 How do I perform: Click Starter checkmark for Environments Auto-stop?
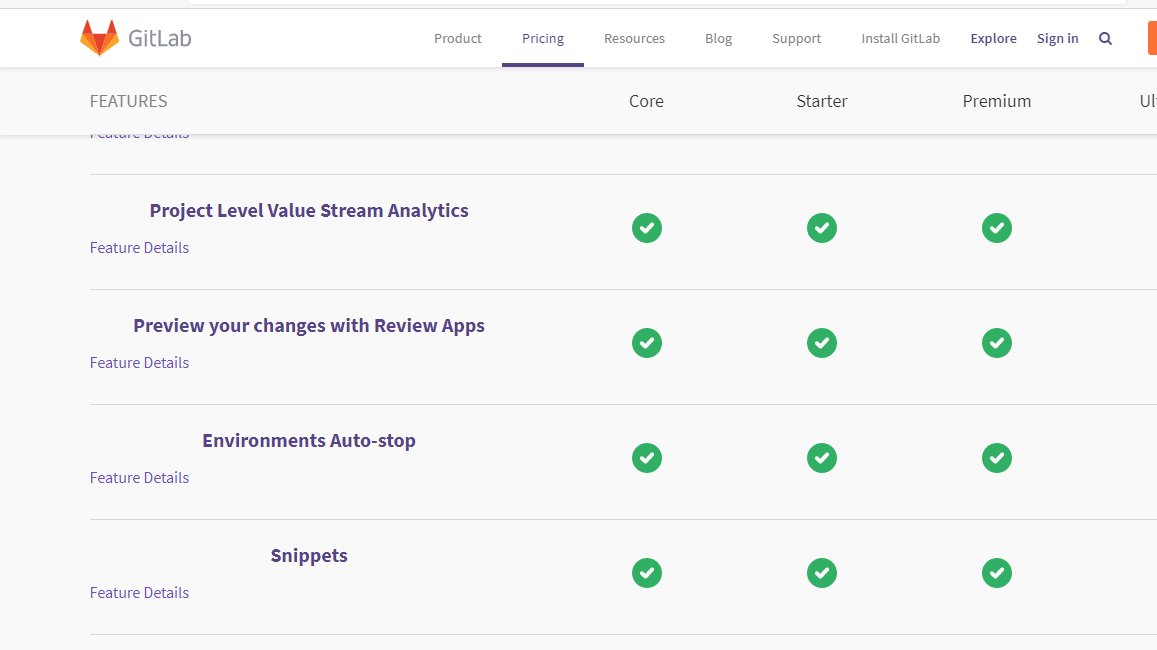click(821, 458)
